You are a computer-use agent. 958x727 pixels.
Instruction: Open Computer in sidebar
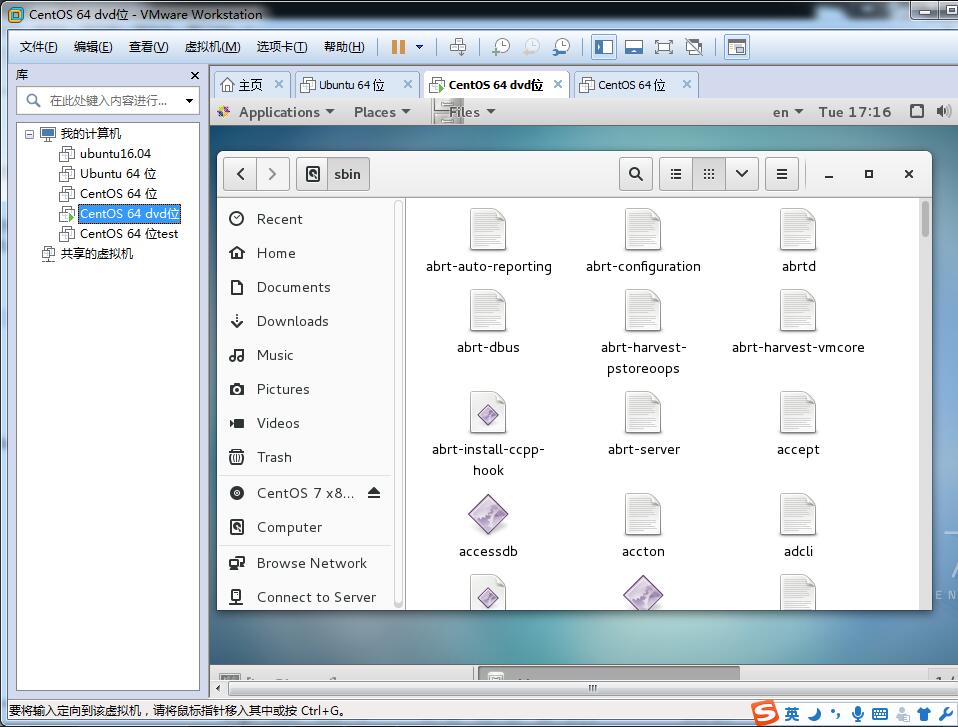(x=307, y=527)
